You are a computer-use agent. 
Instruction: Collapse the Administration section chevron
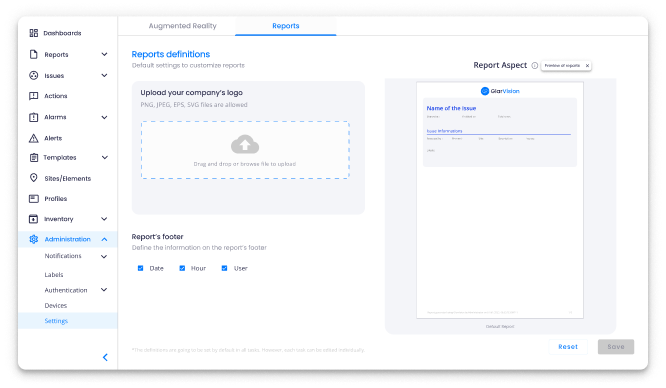point(104,239)
